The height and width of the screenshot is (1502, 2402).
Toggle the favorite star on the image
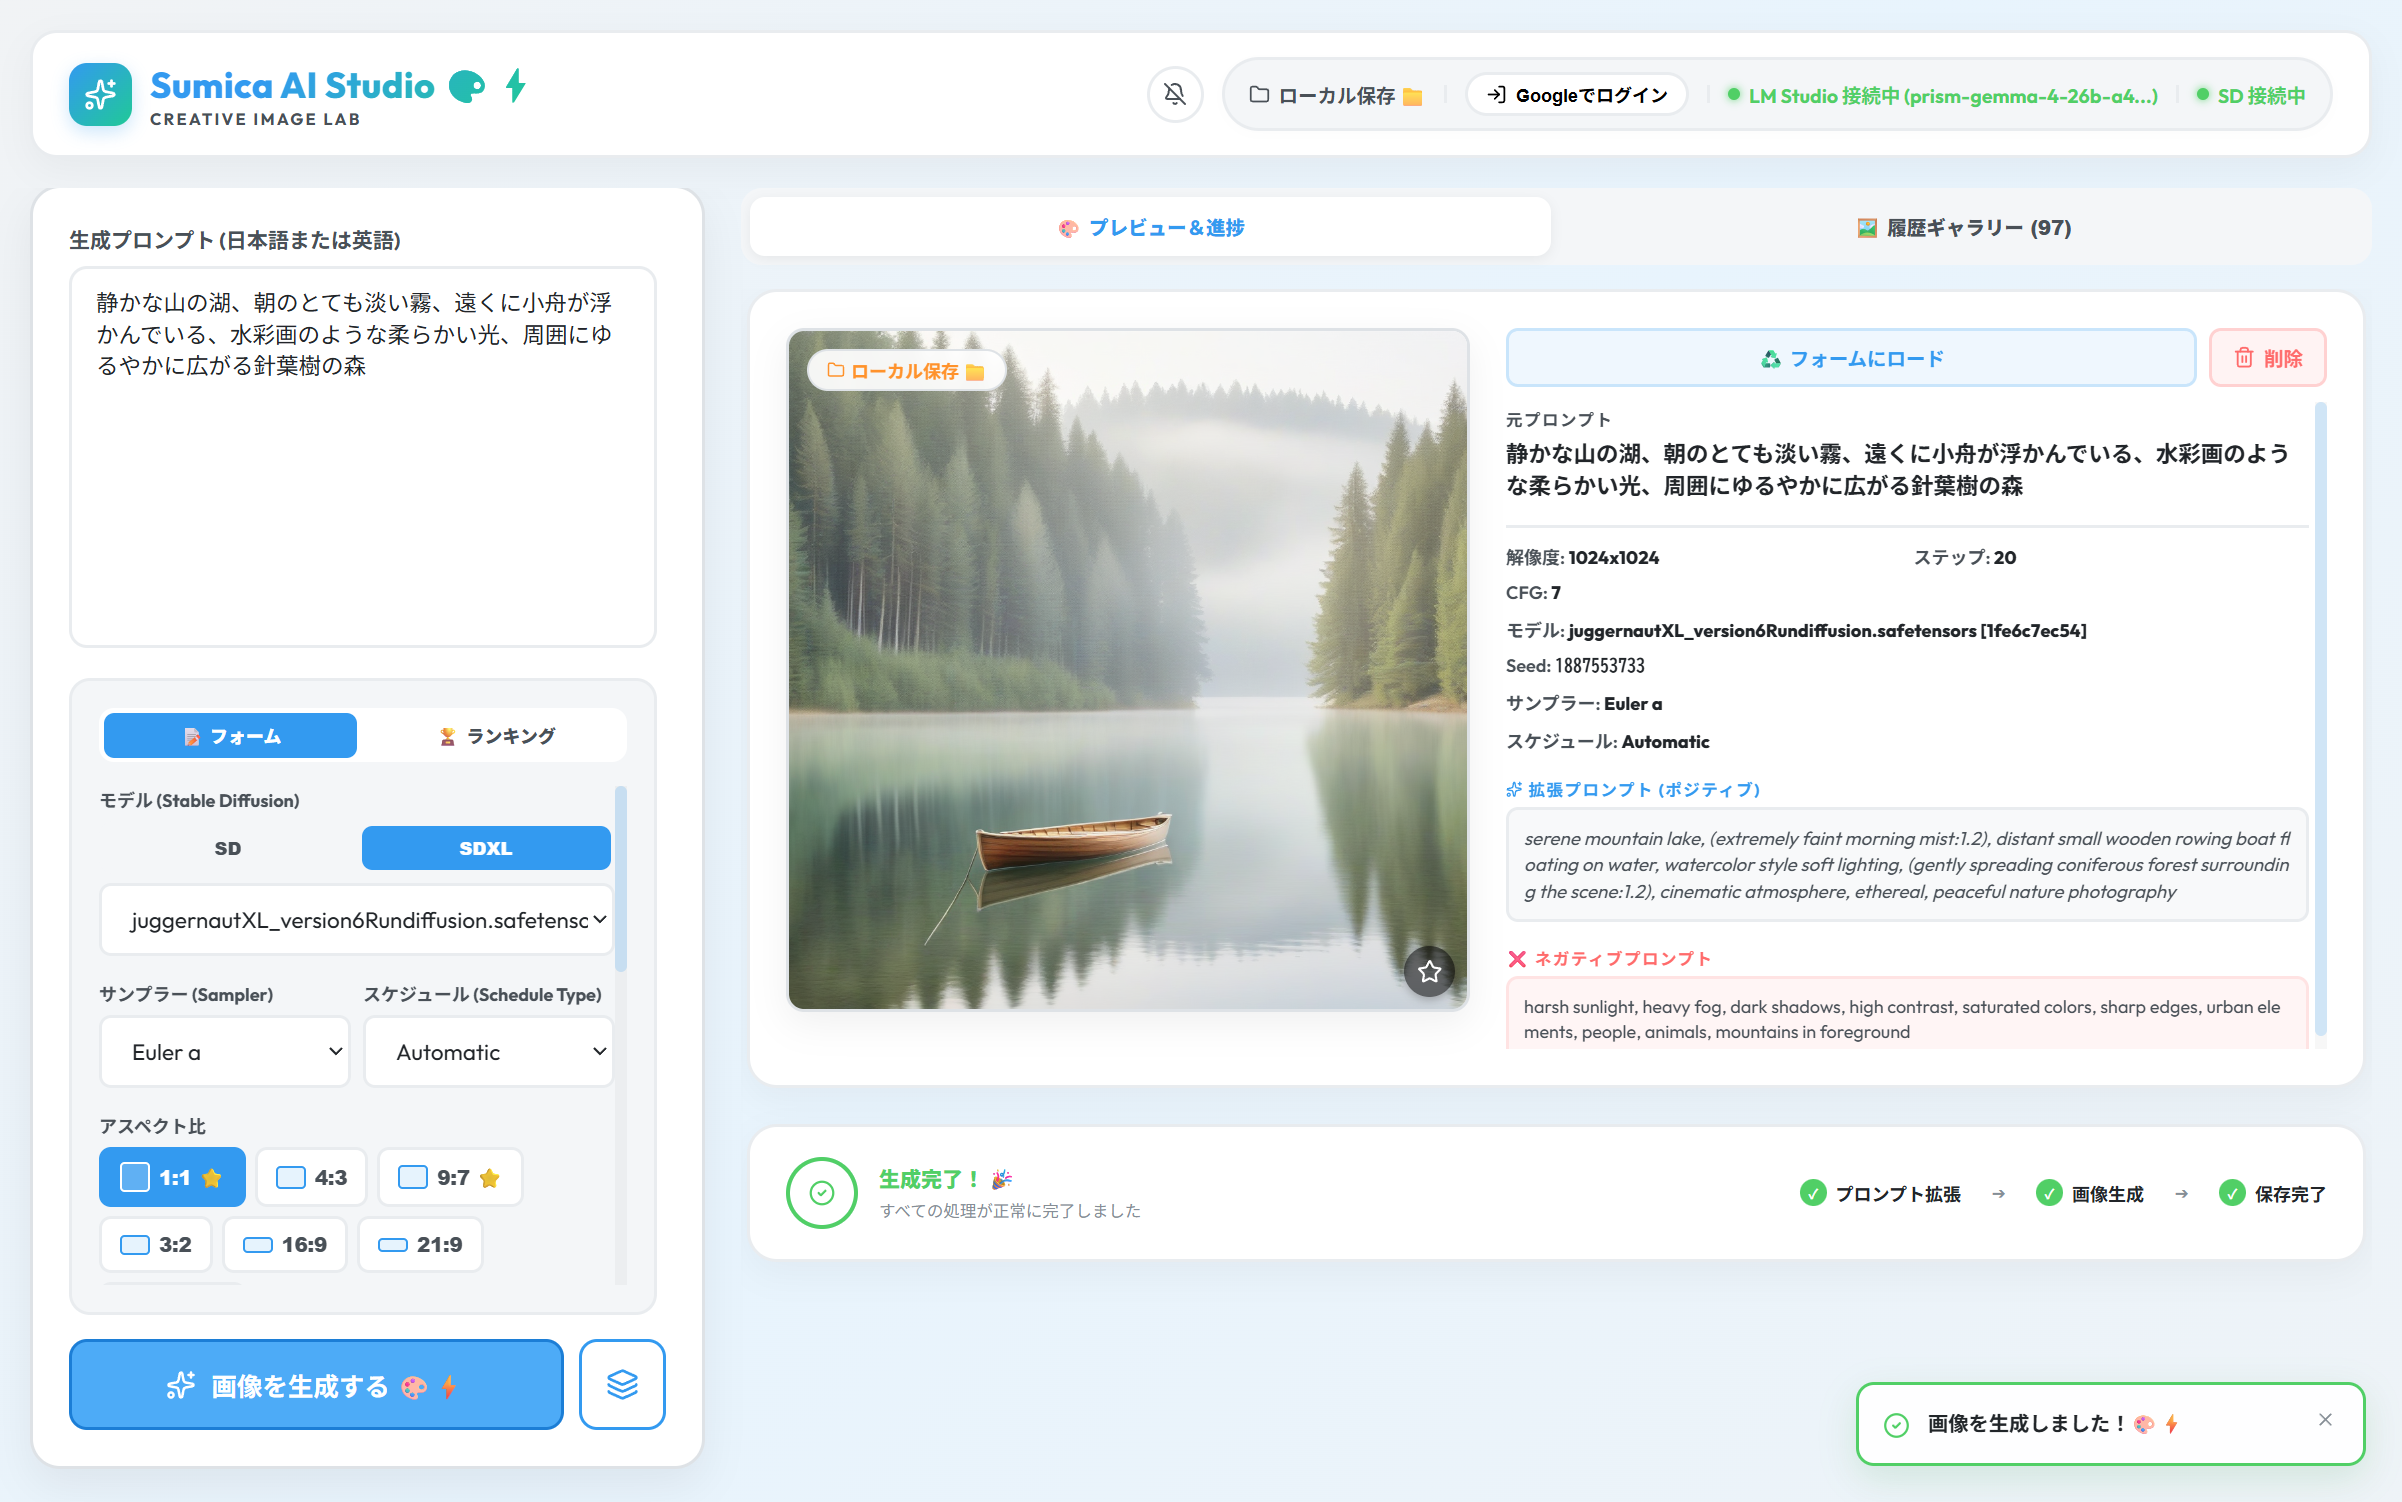point(1429,971)
